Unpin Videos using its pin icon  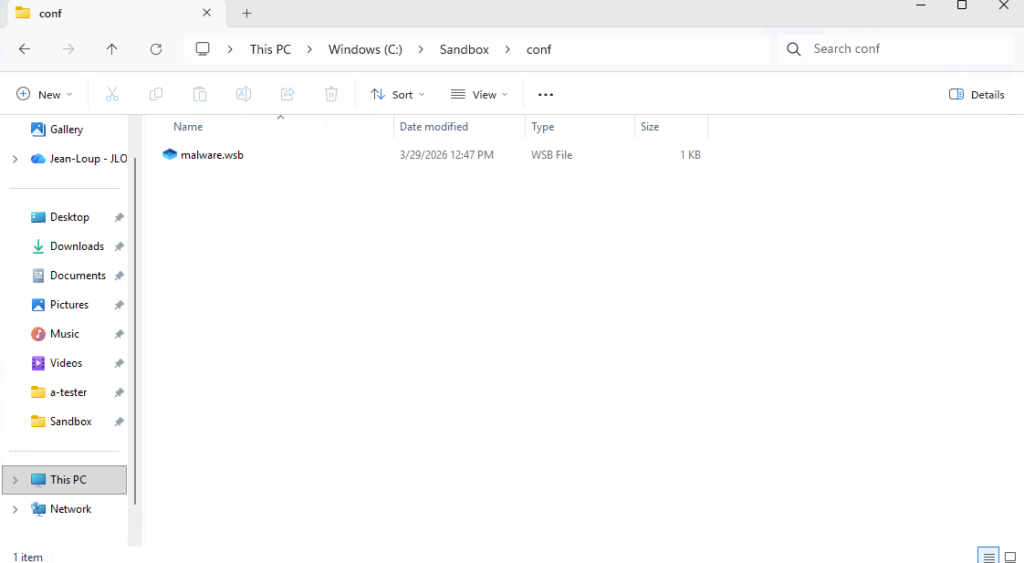119,364
